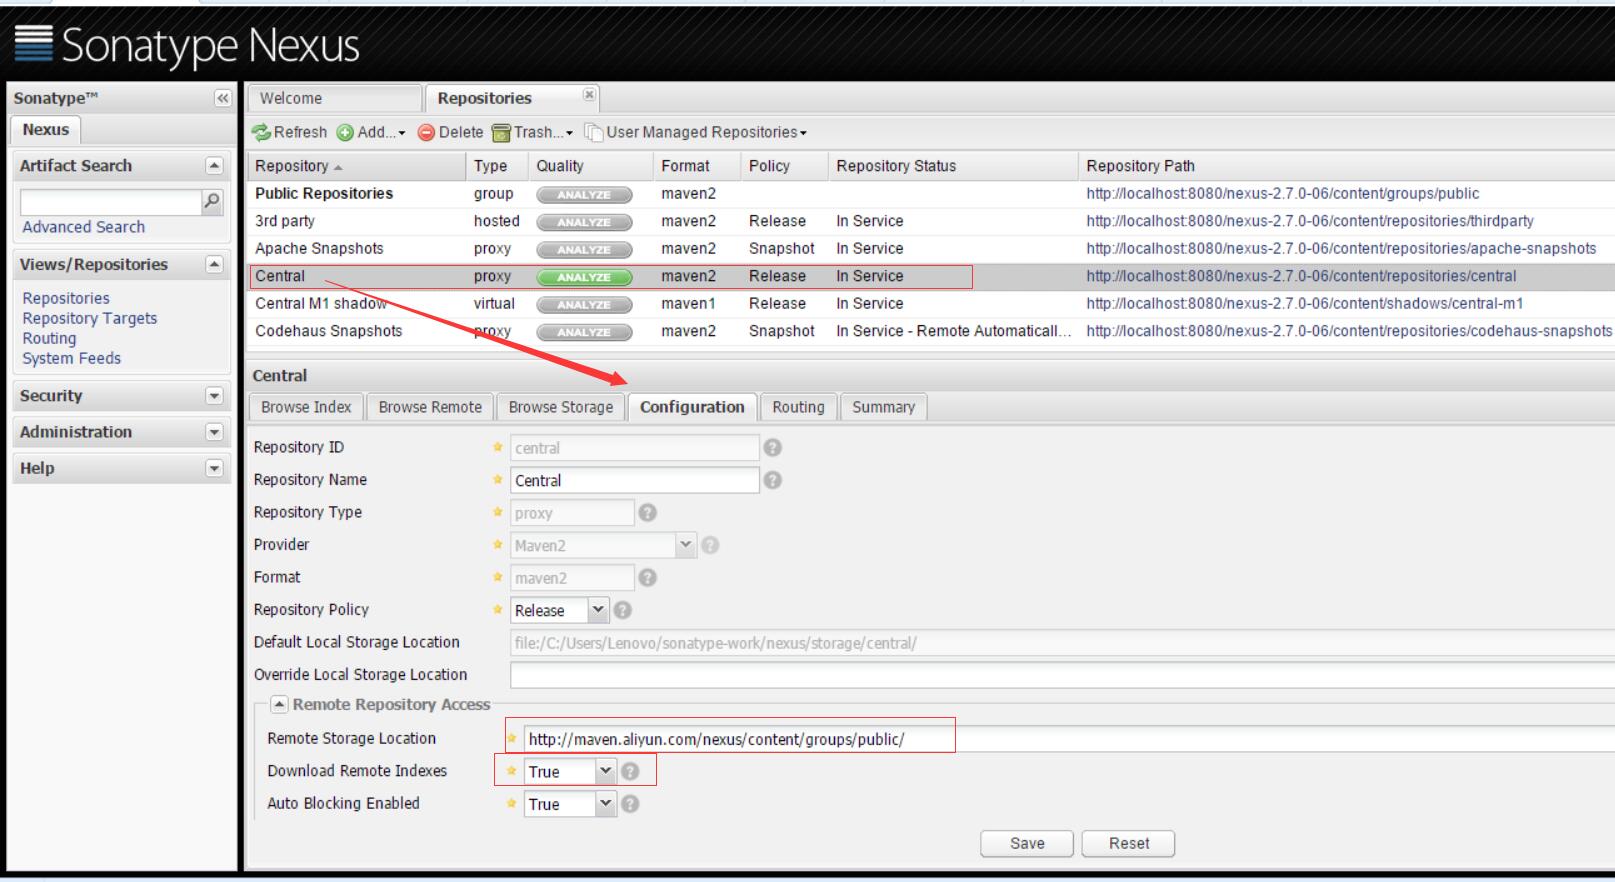Collapse the Artifact Search panel

click(x=214, y=166)
